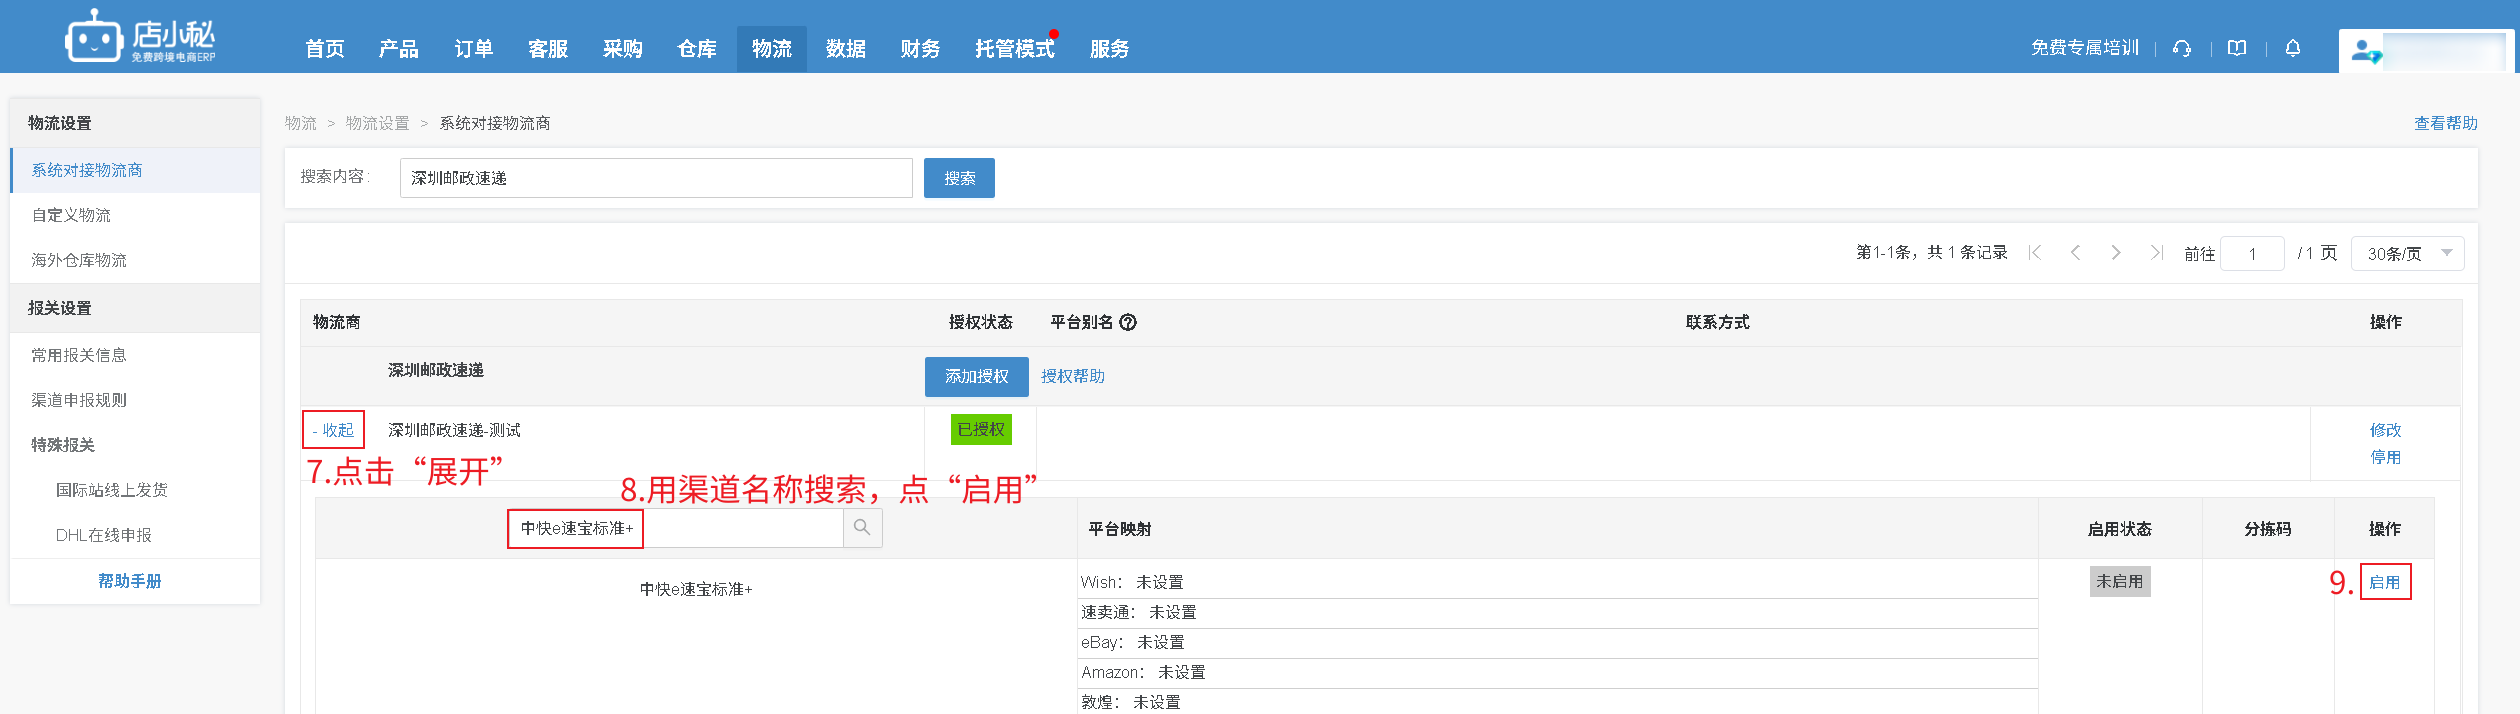
Task: Go to previous page arrow
Action: pos(2076,253)
